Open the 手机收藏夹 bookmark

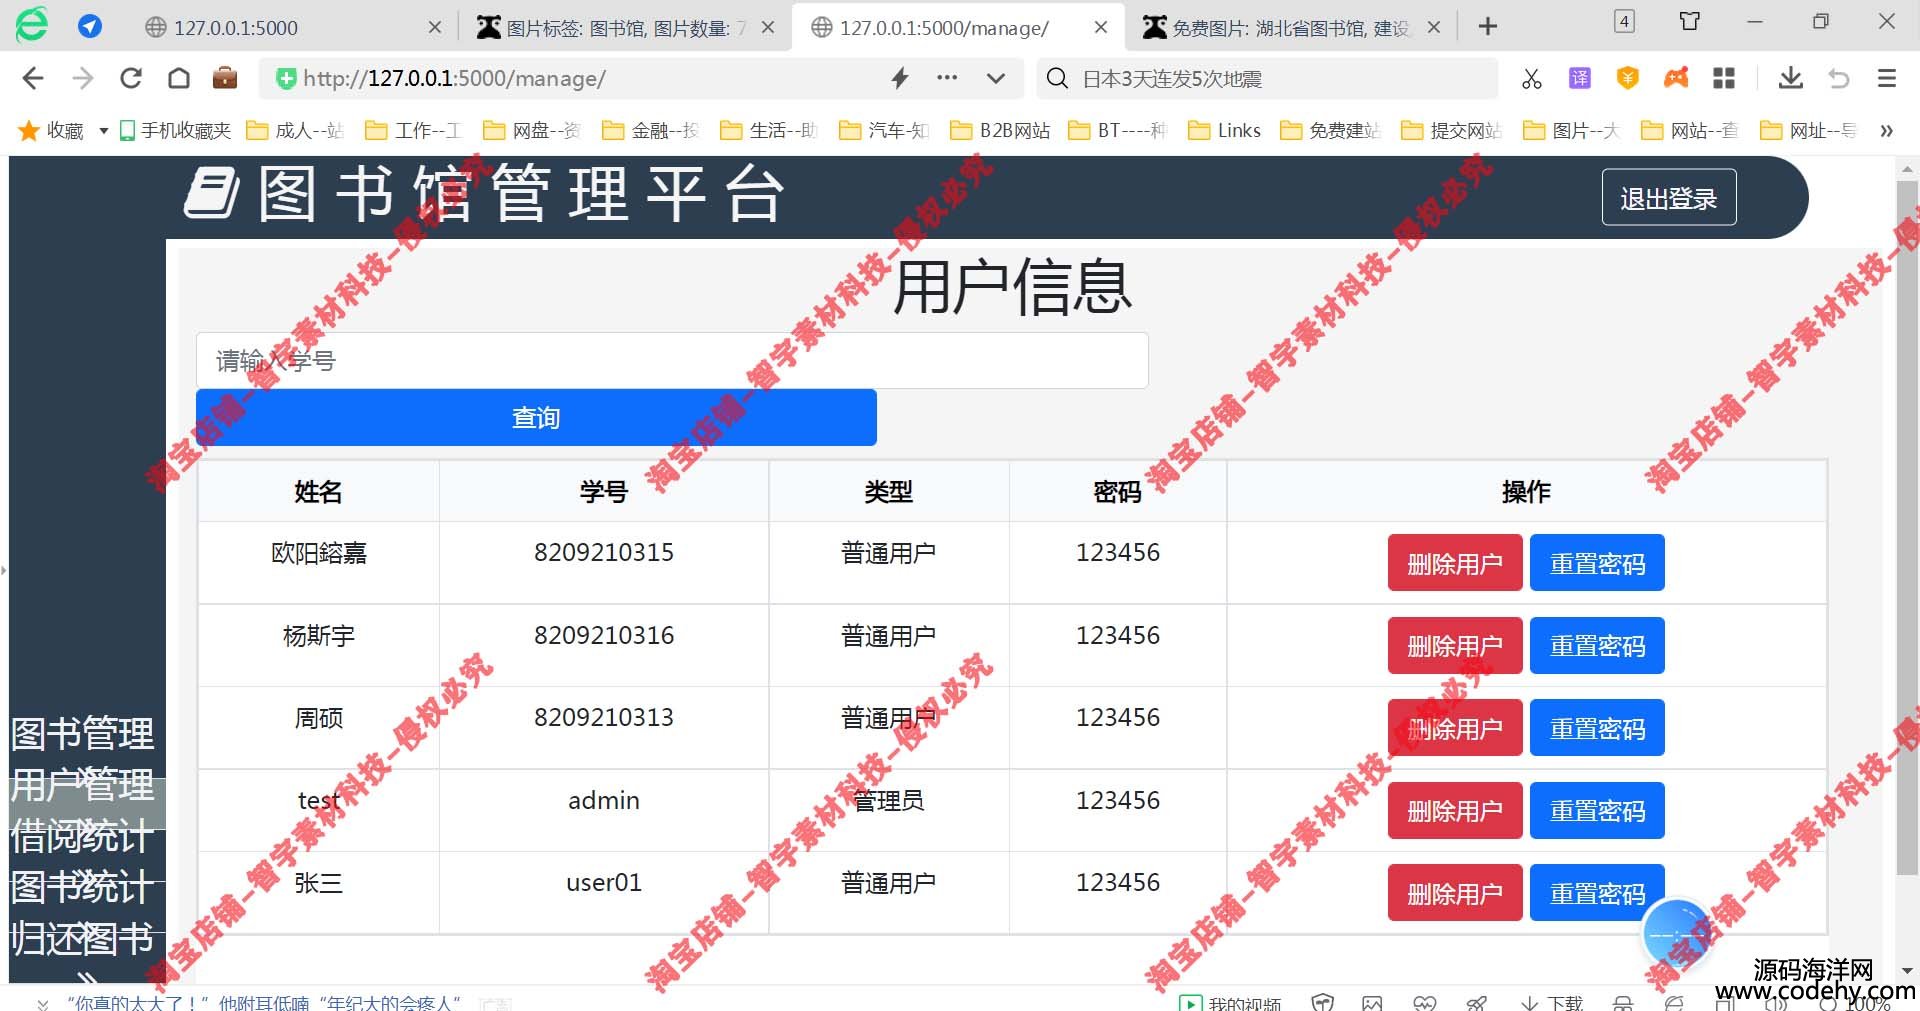point(175,131)
